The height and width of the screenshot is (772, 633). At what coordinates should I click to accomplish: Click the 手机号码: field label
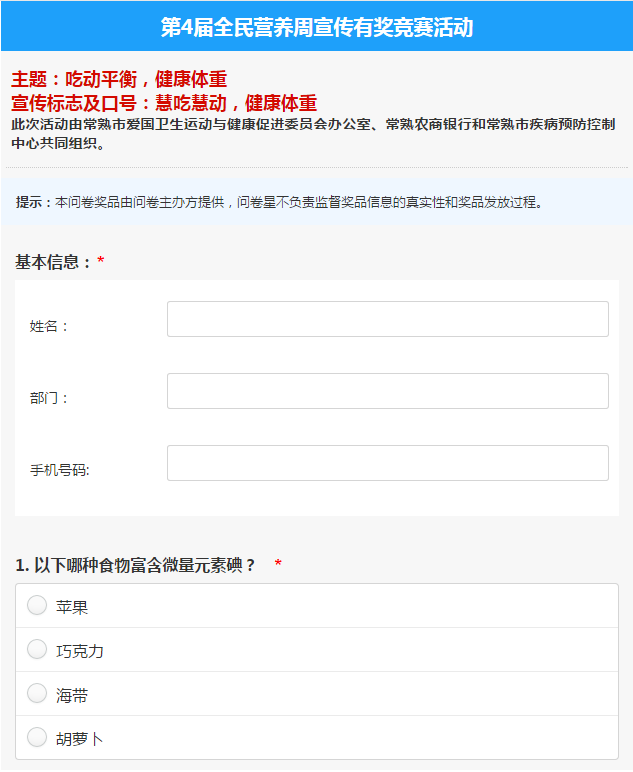point(60,470)
